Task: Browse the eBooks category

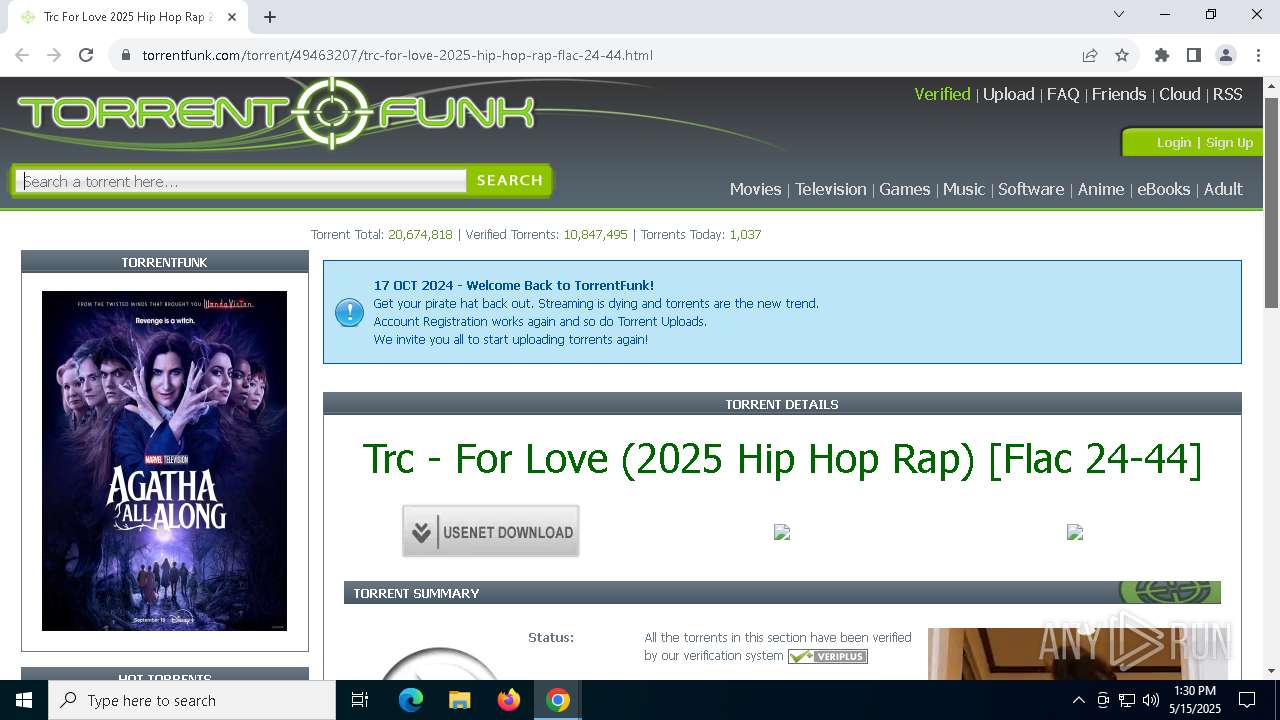Action: (x=1163, y=189)
